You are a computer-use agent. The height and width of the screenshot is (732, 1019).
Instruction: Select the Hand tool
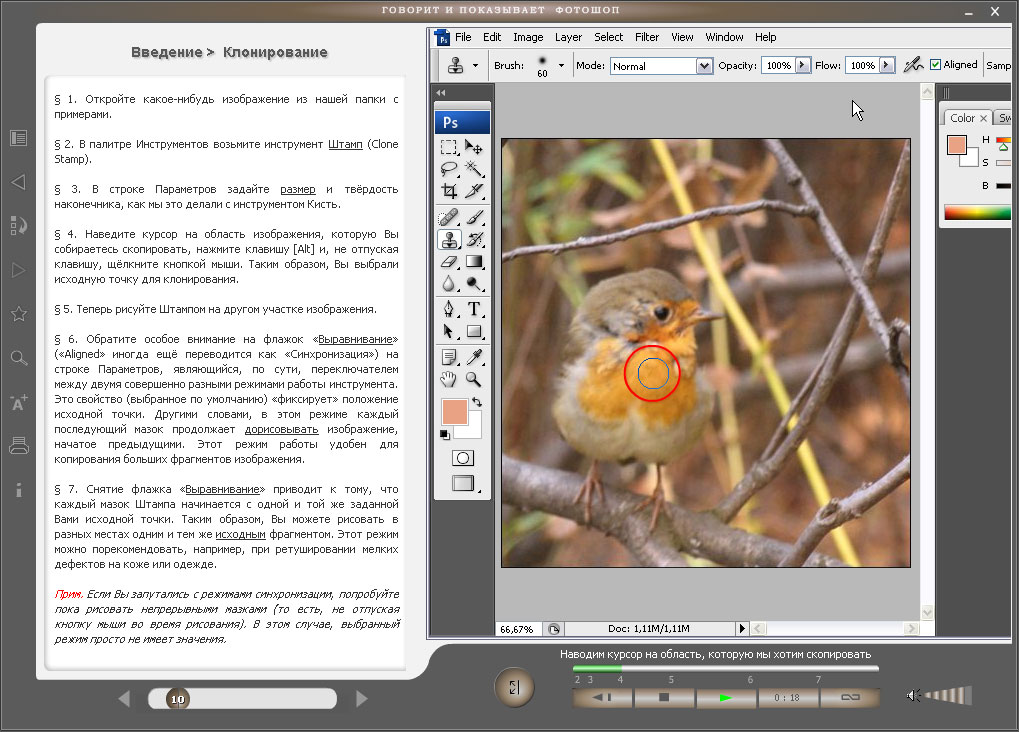[x=449, y=379]
